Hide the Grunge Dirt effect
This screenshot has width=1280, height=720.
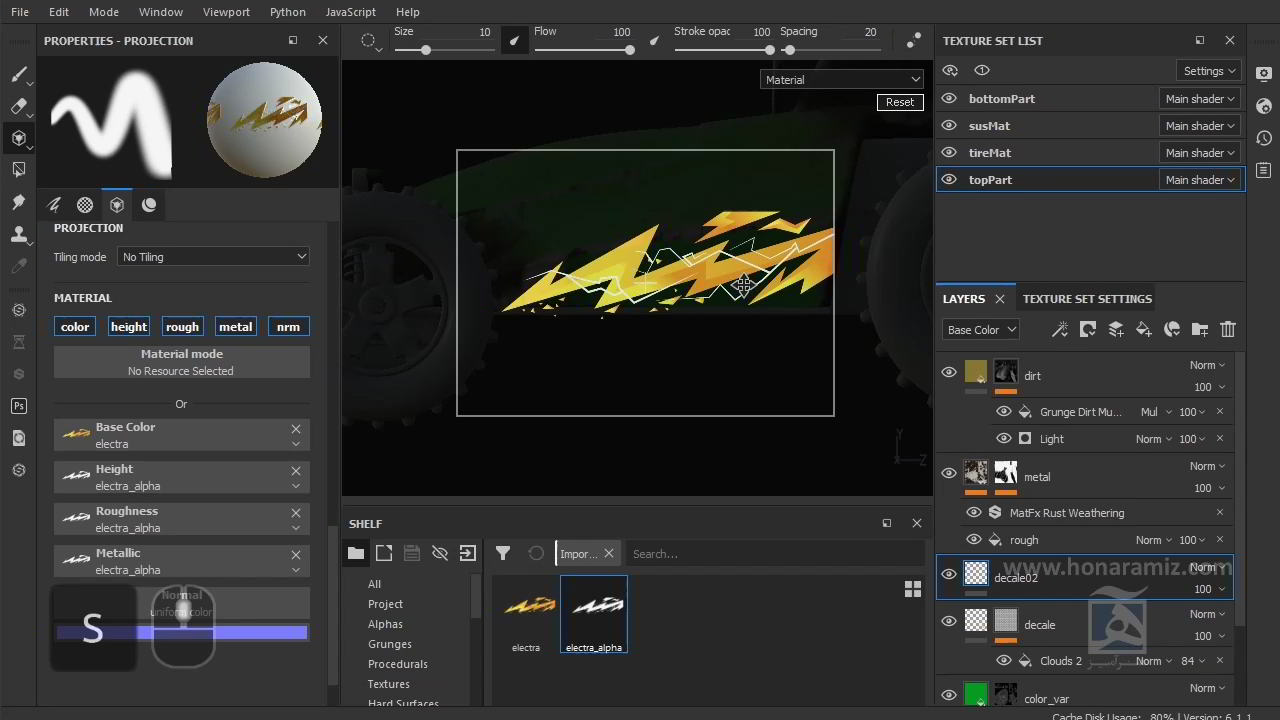pyautogui.click(x=1004, y=412)
